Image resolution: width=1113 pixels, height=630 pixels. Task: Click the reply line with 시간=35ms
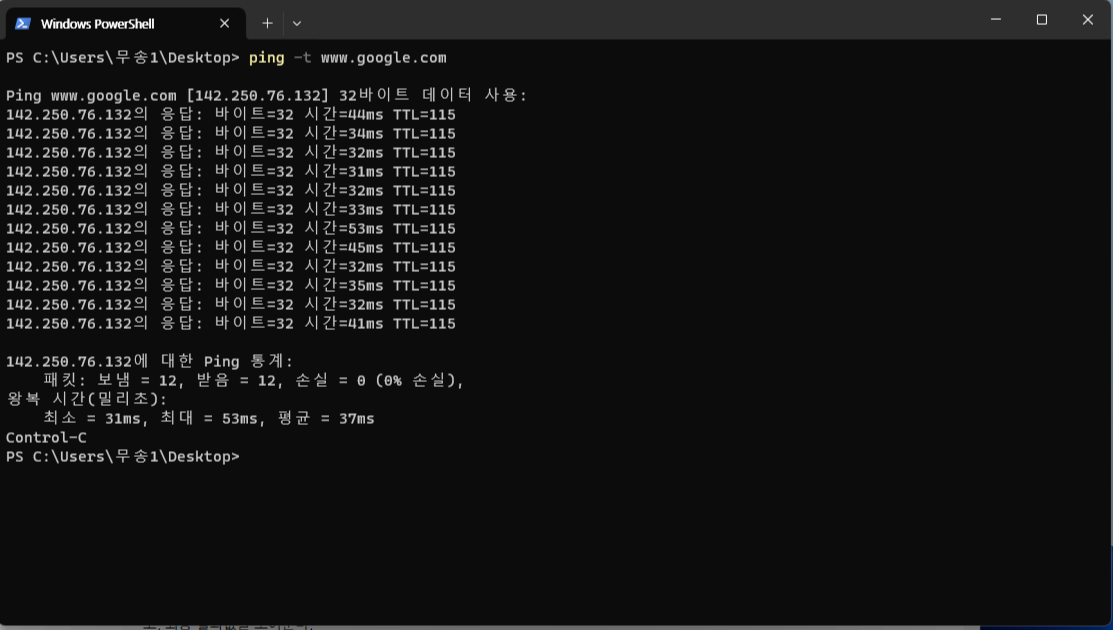231,286
